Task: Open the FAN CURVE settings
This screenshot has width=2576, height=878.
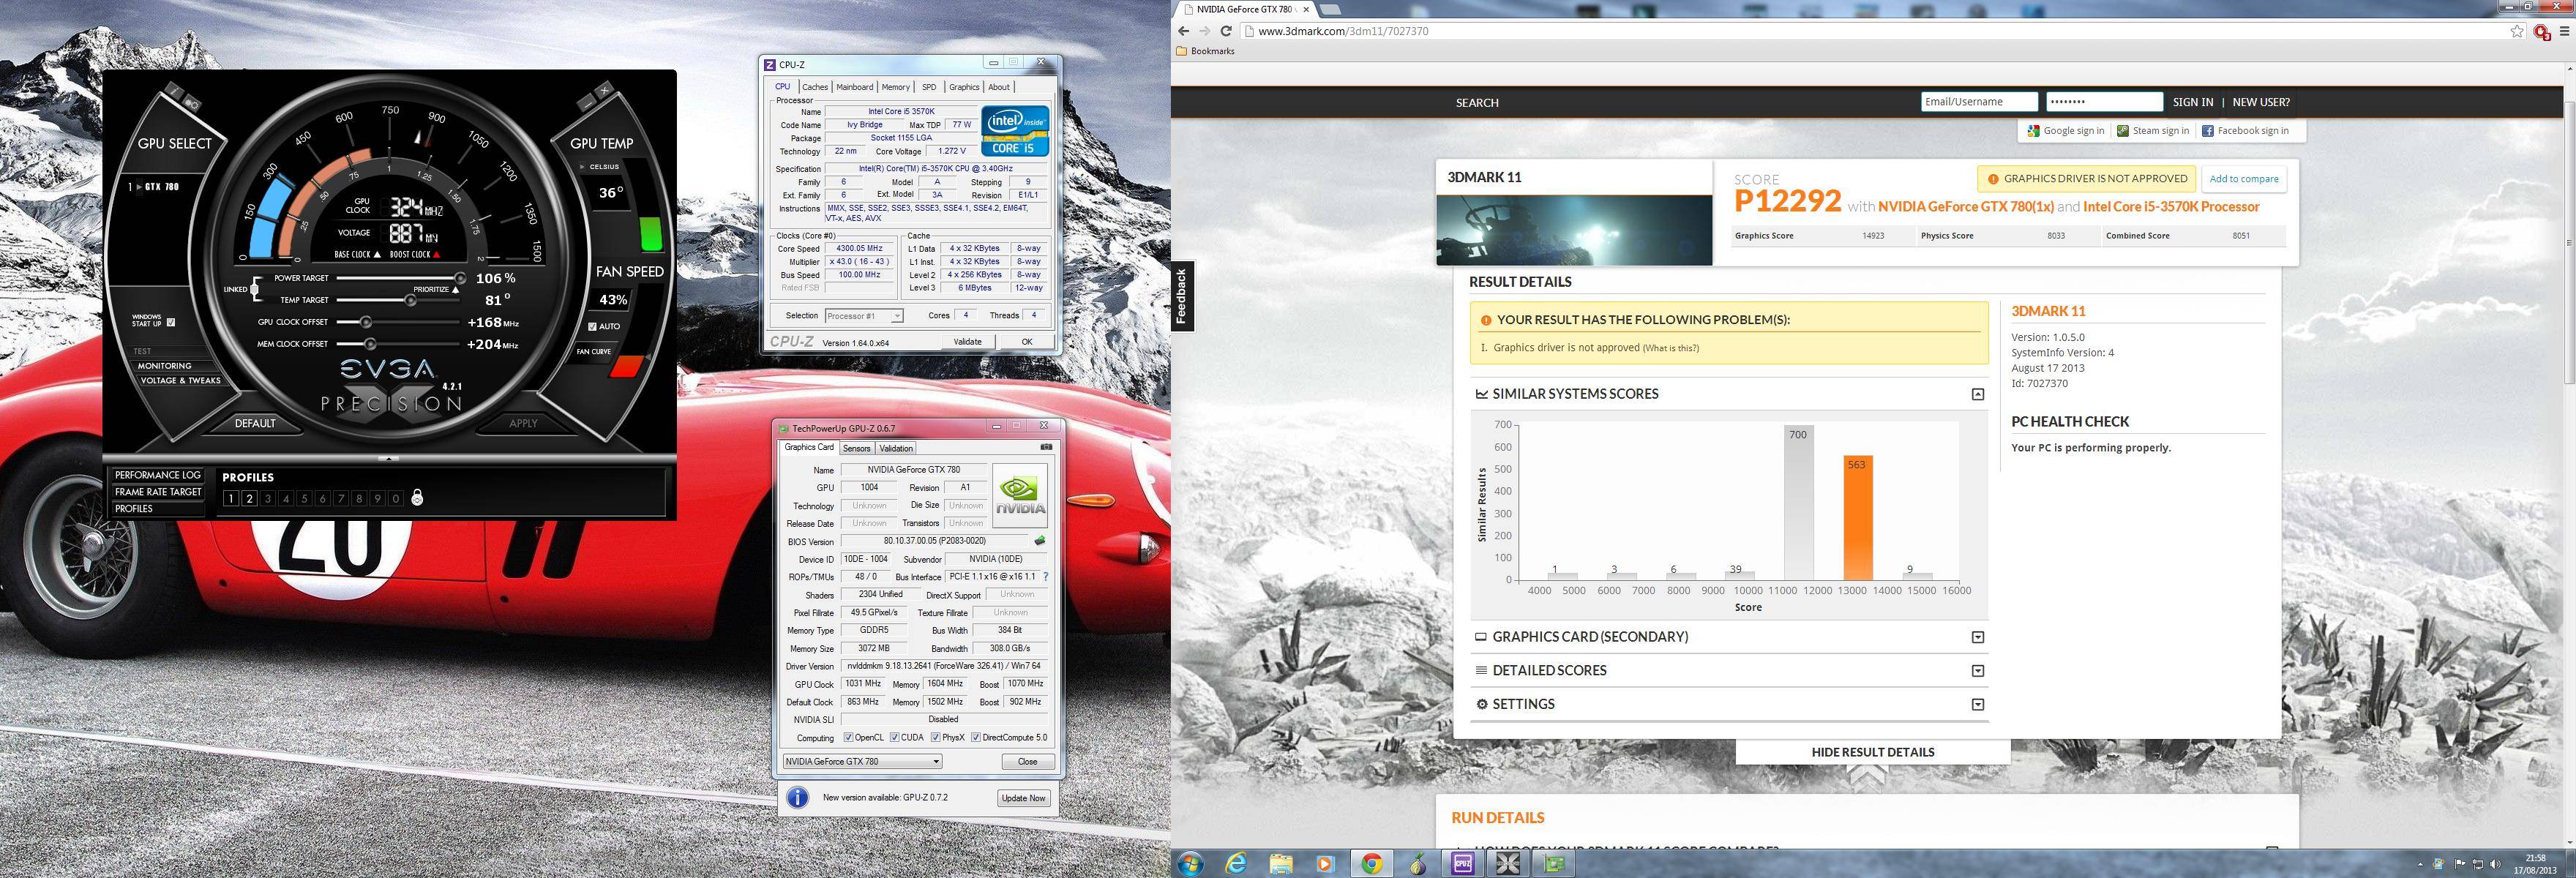Action: pyautogui.click(x=594, y=351)
